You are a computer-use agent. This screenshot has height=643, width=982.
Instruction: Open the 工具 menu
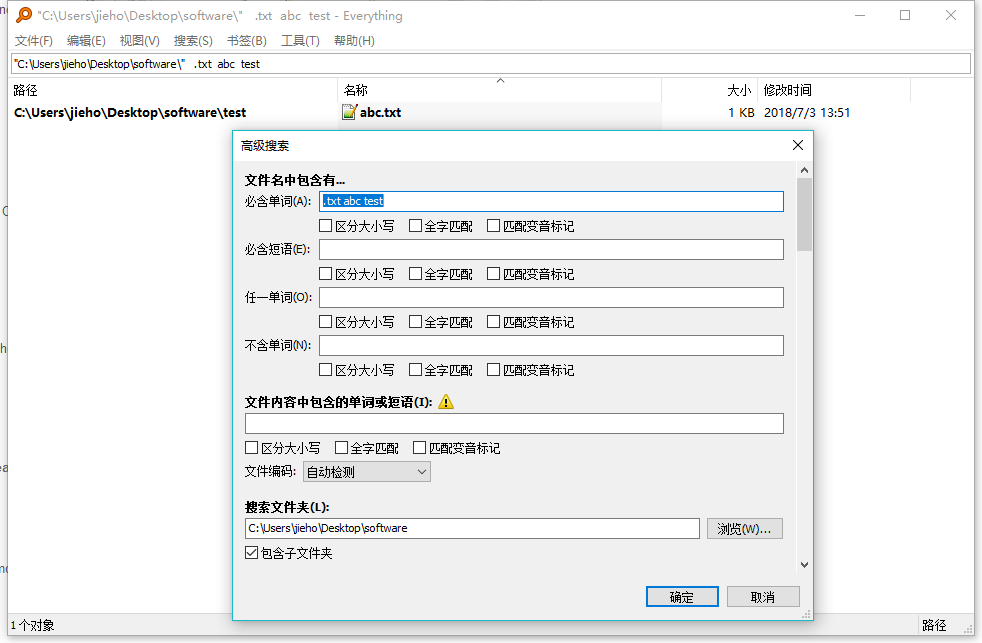click(x=299, y=40)
